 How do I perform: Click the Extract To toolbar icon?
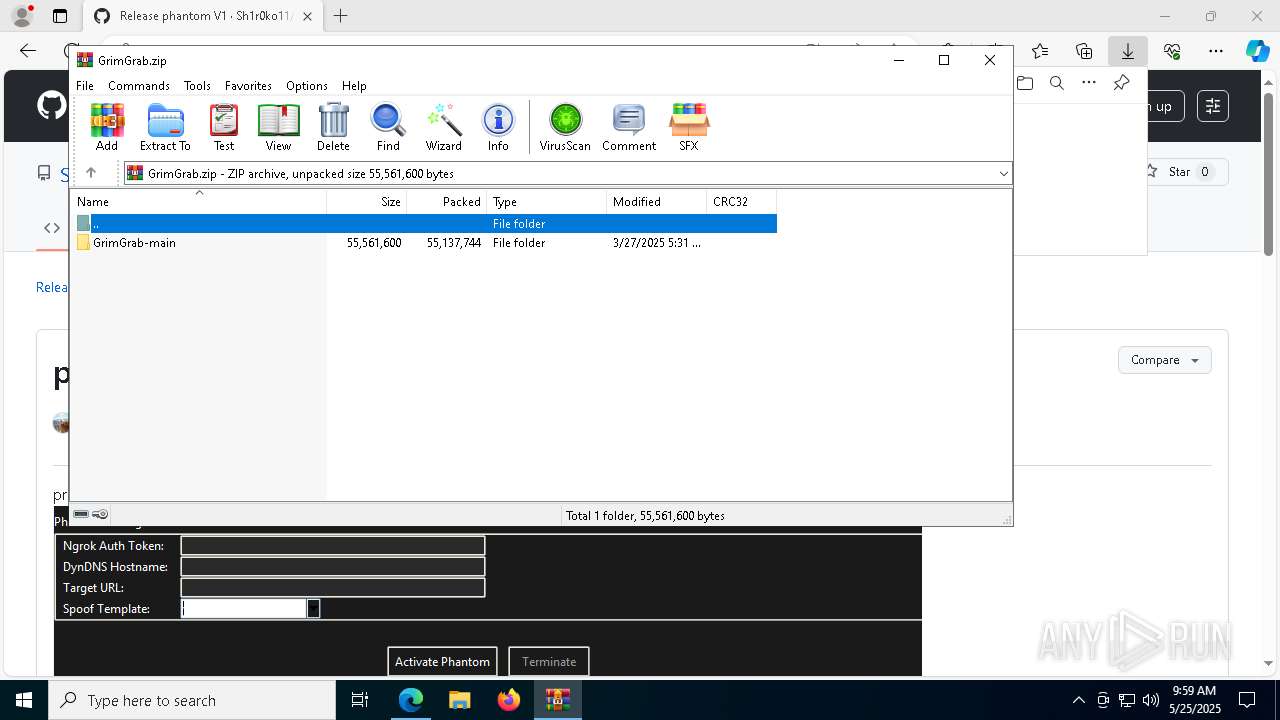pos(165,127)
